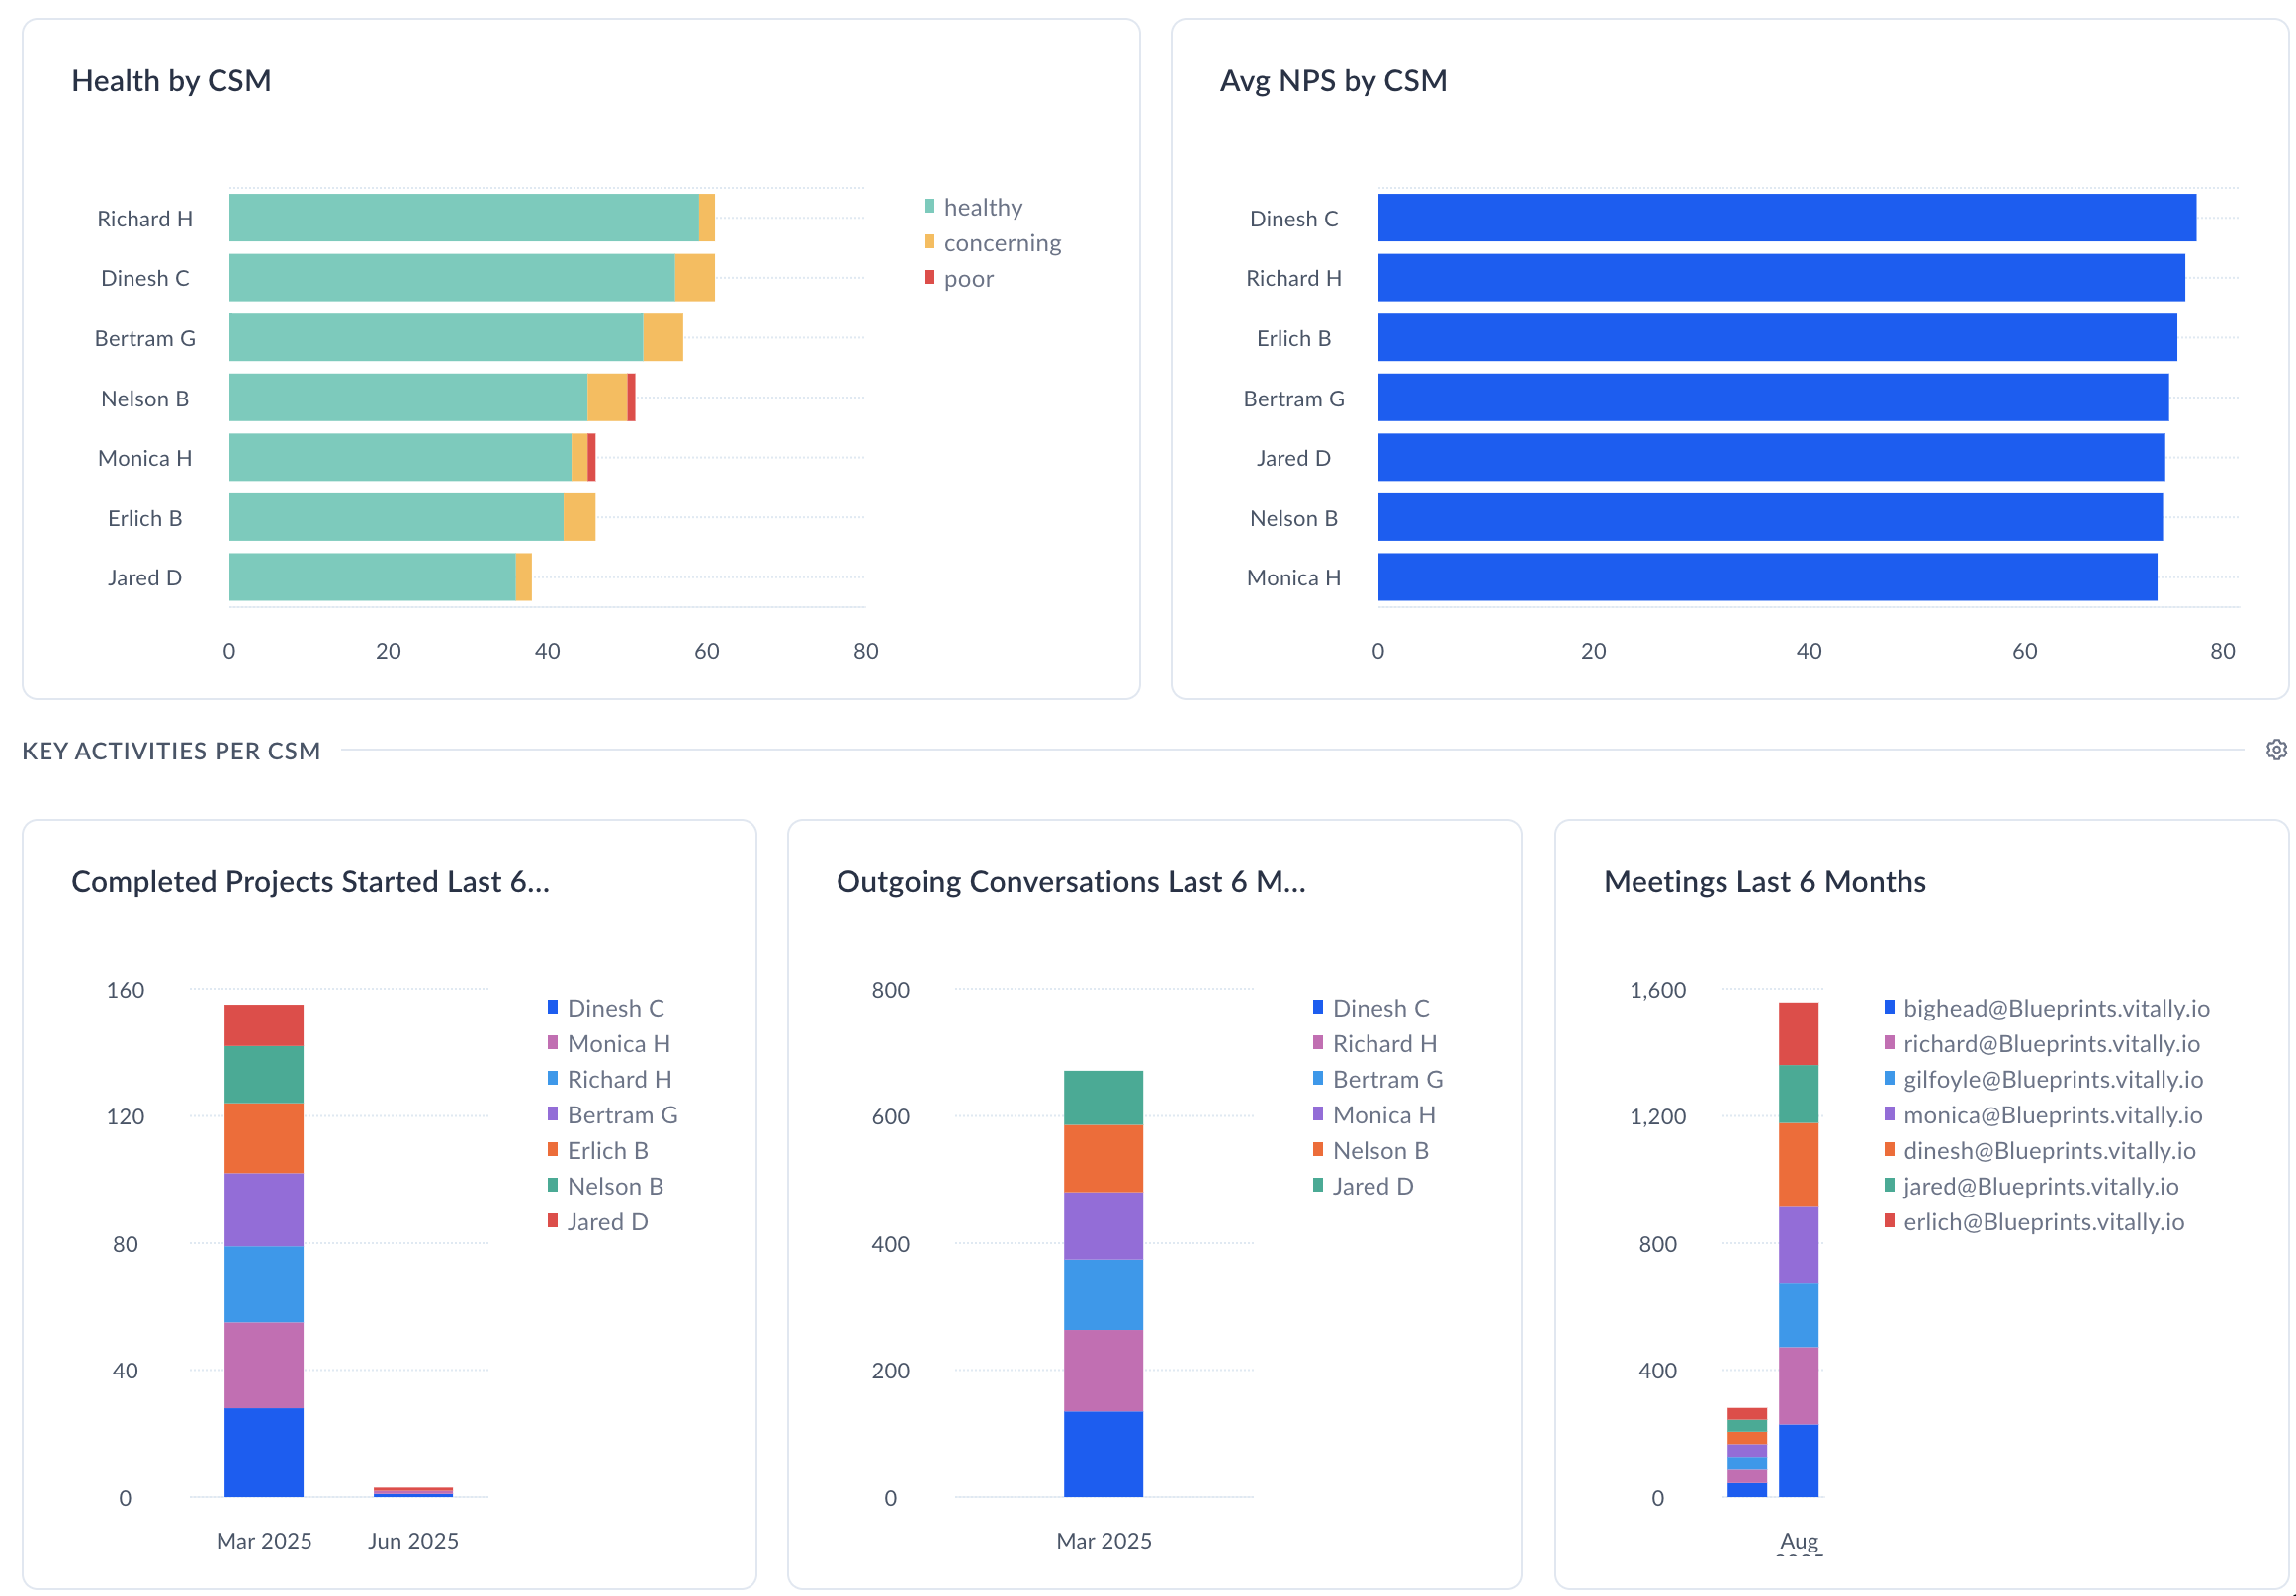Toggle the concerning legend entry
Screen dimensions: 2296x1596
[x=1001, y=243]
